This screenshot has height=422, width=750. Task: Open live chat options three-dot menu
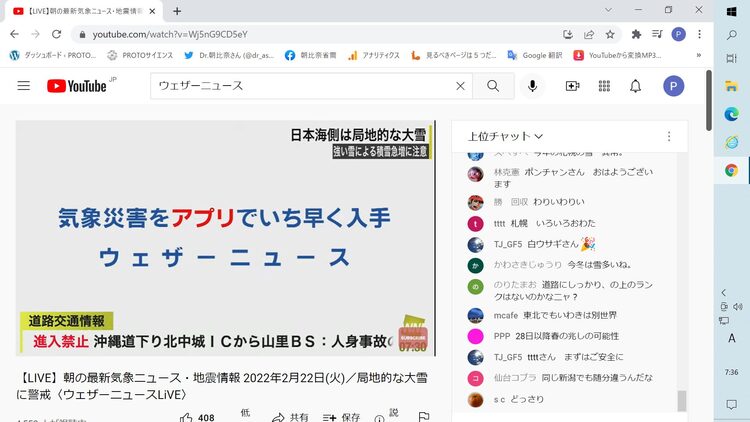(x=669, y=137)
